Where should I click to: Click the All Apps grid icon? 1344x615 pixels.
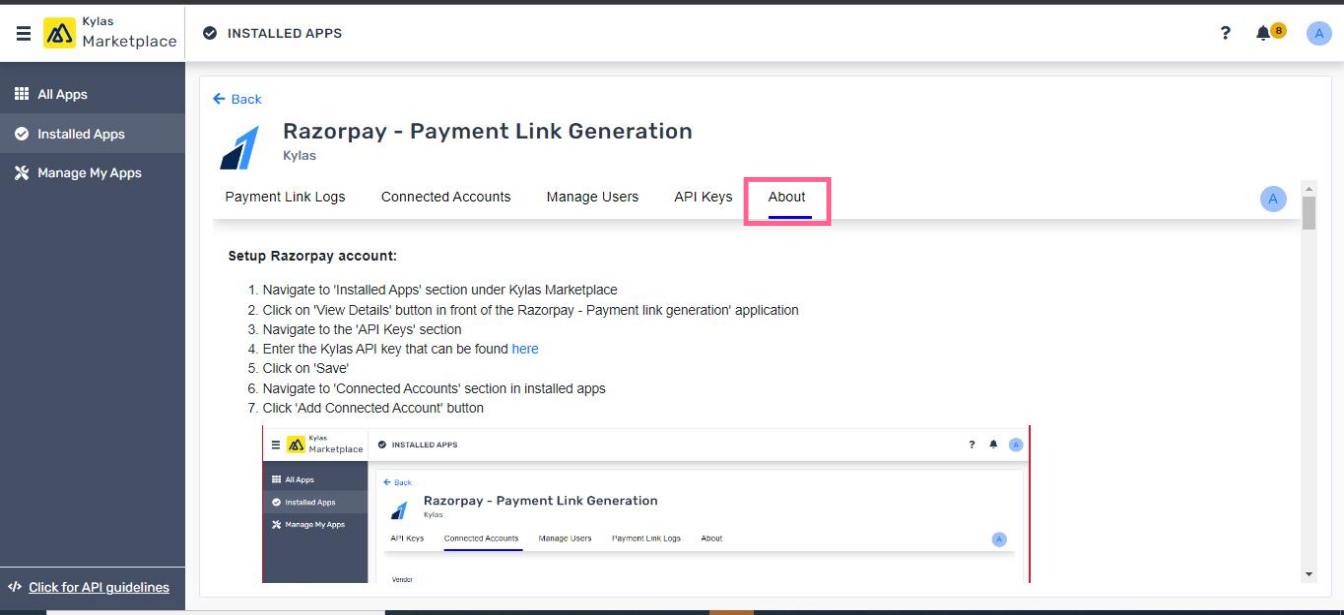[x=21, y=94]
